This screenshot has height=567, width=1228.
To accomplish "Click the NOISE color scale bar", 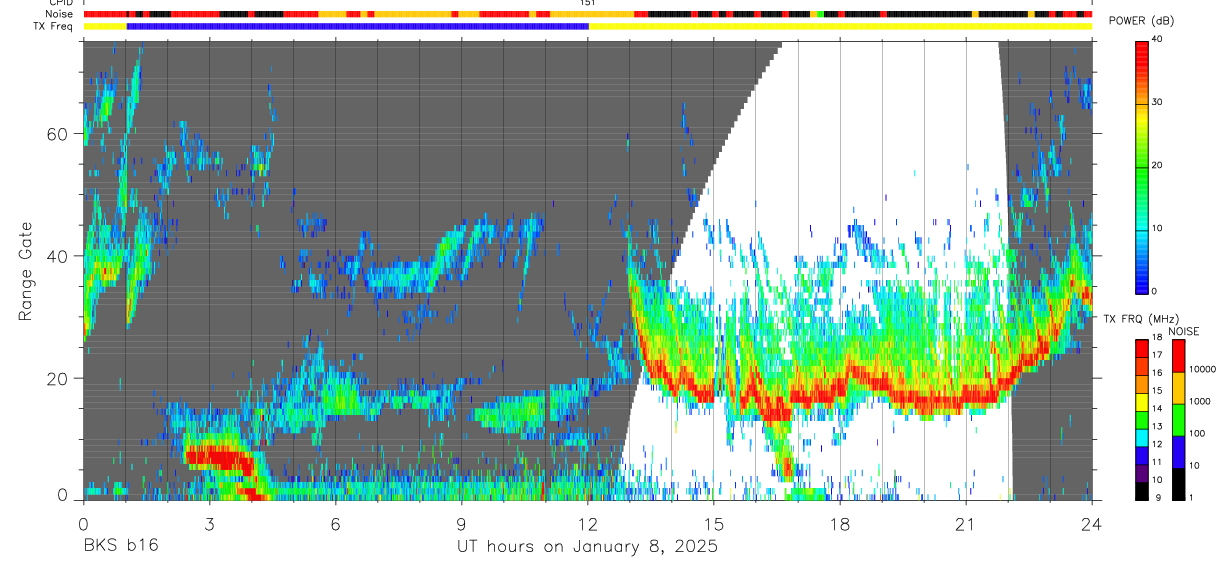I will (x=1178, y=420).
